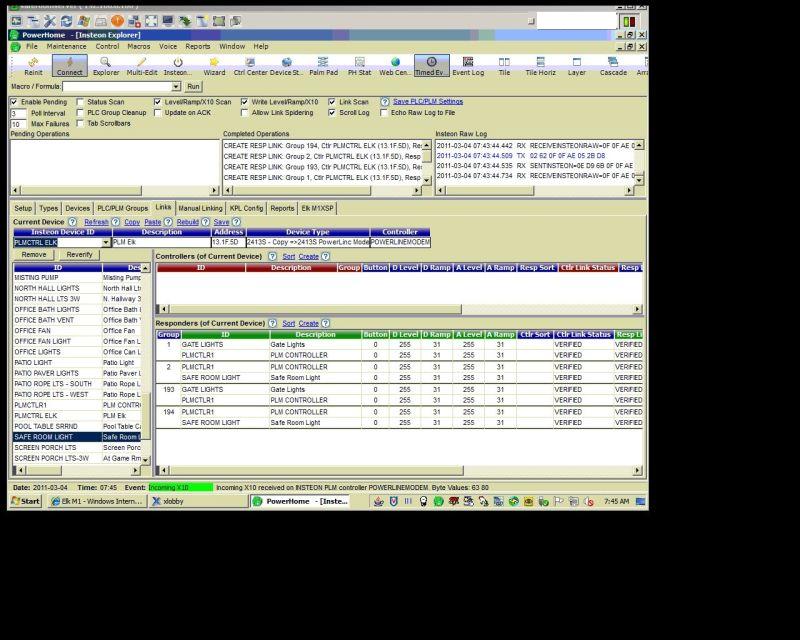This screenshot has width=800, height=640.
Task: Toggle Level/Ramp/X10 Scan checkbox
Action: (158, 102)
